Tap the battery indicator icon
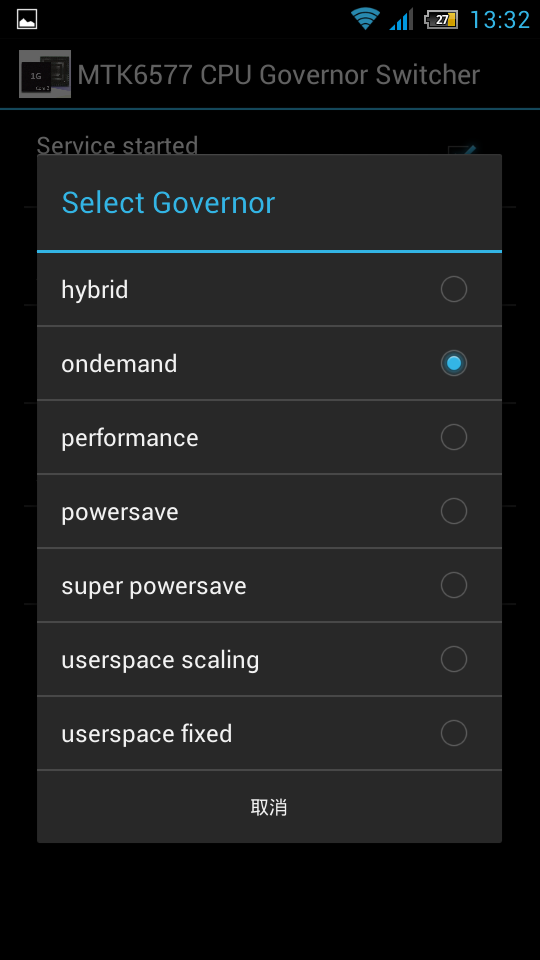 (x=441, y=20)
